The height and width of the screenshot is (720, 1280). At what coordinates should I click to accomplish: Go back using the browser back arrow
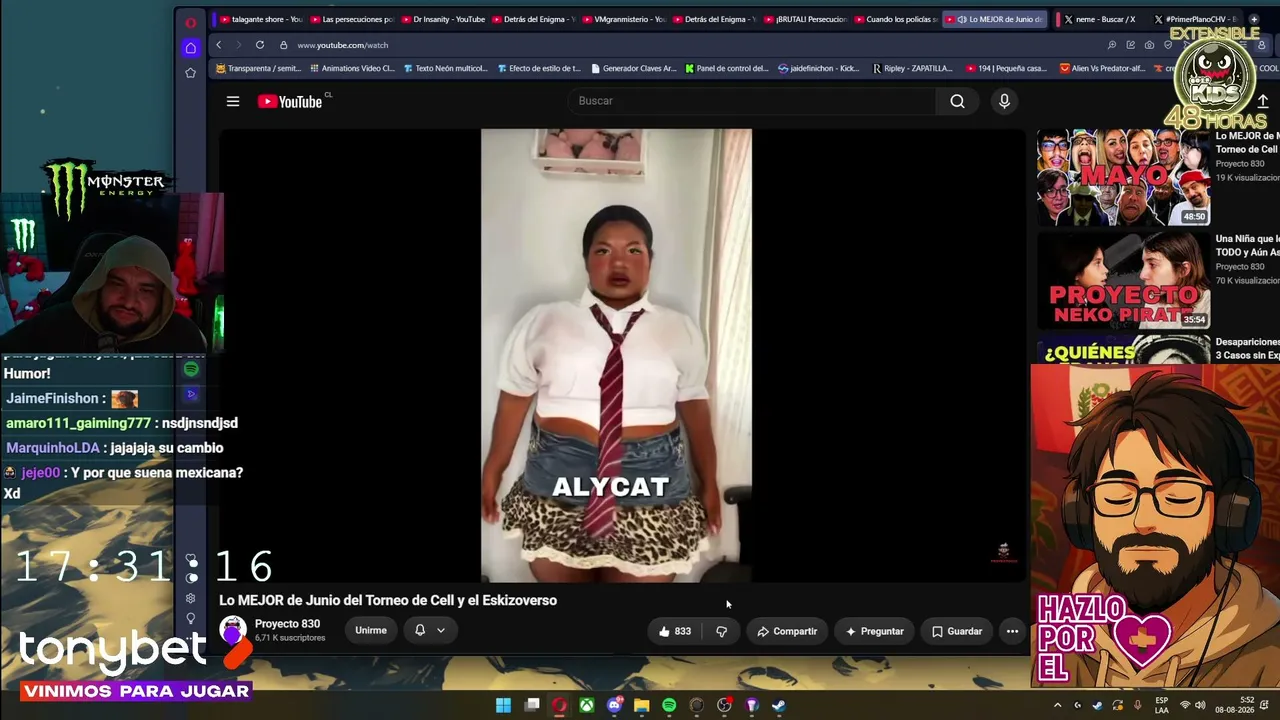(219, 45)
